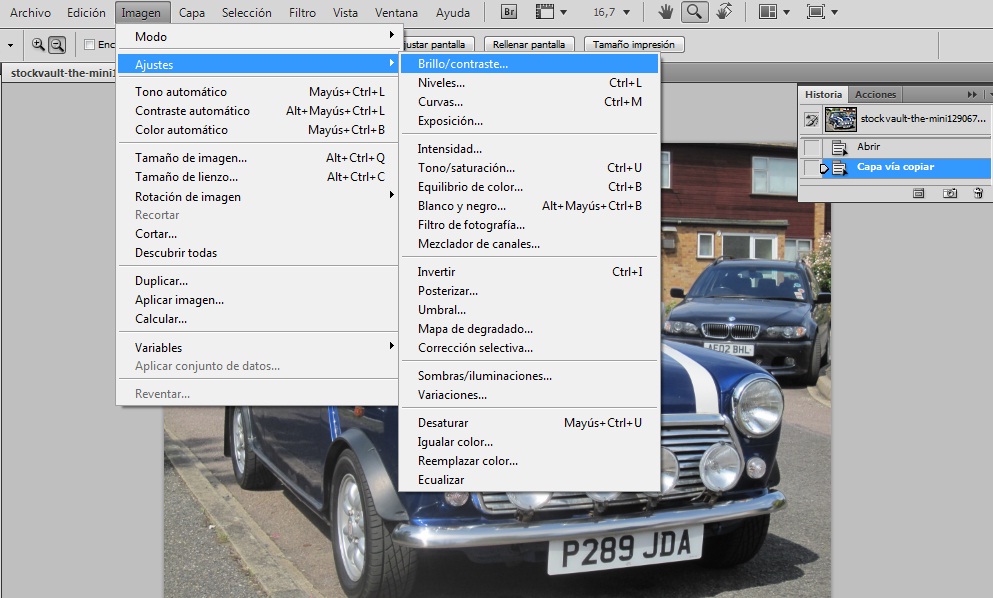Select Invertir menu entry

coord(529,271)
